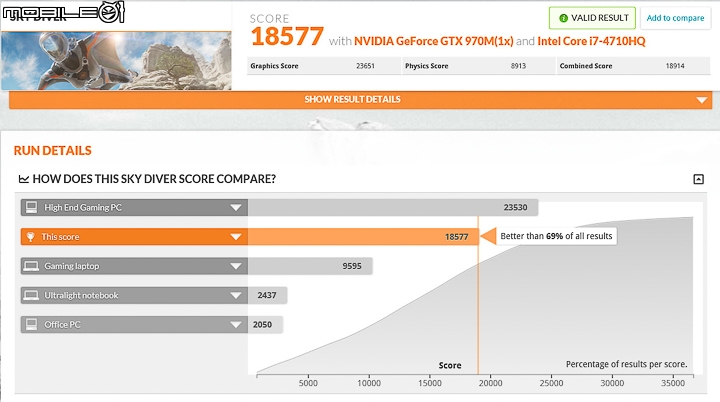The width and height of the screenshot is (720, 402).
Task: Click Intel Core i7-4710HQ link
Action: (591, 41)
